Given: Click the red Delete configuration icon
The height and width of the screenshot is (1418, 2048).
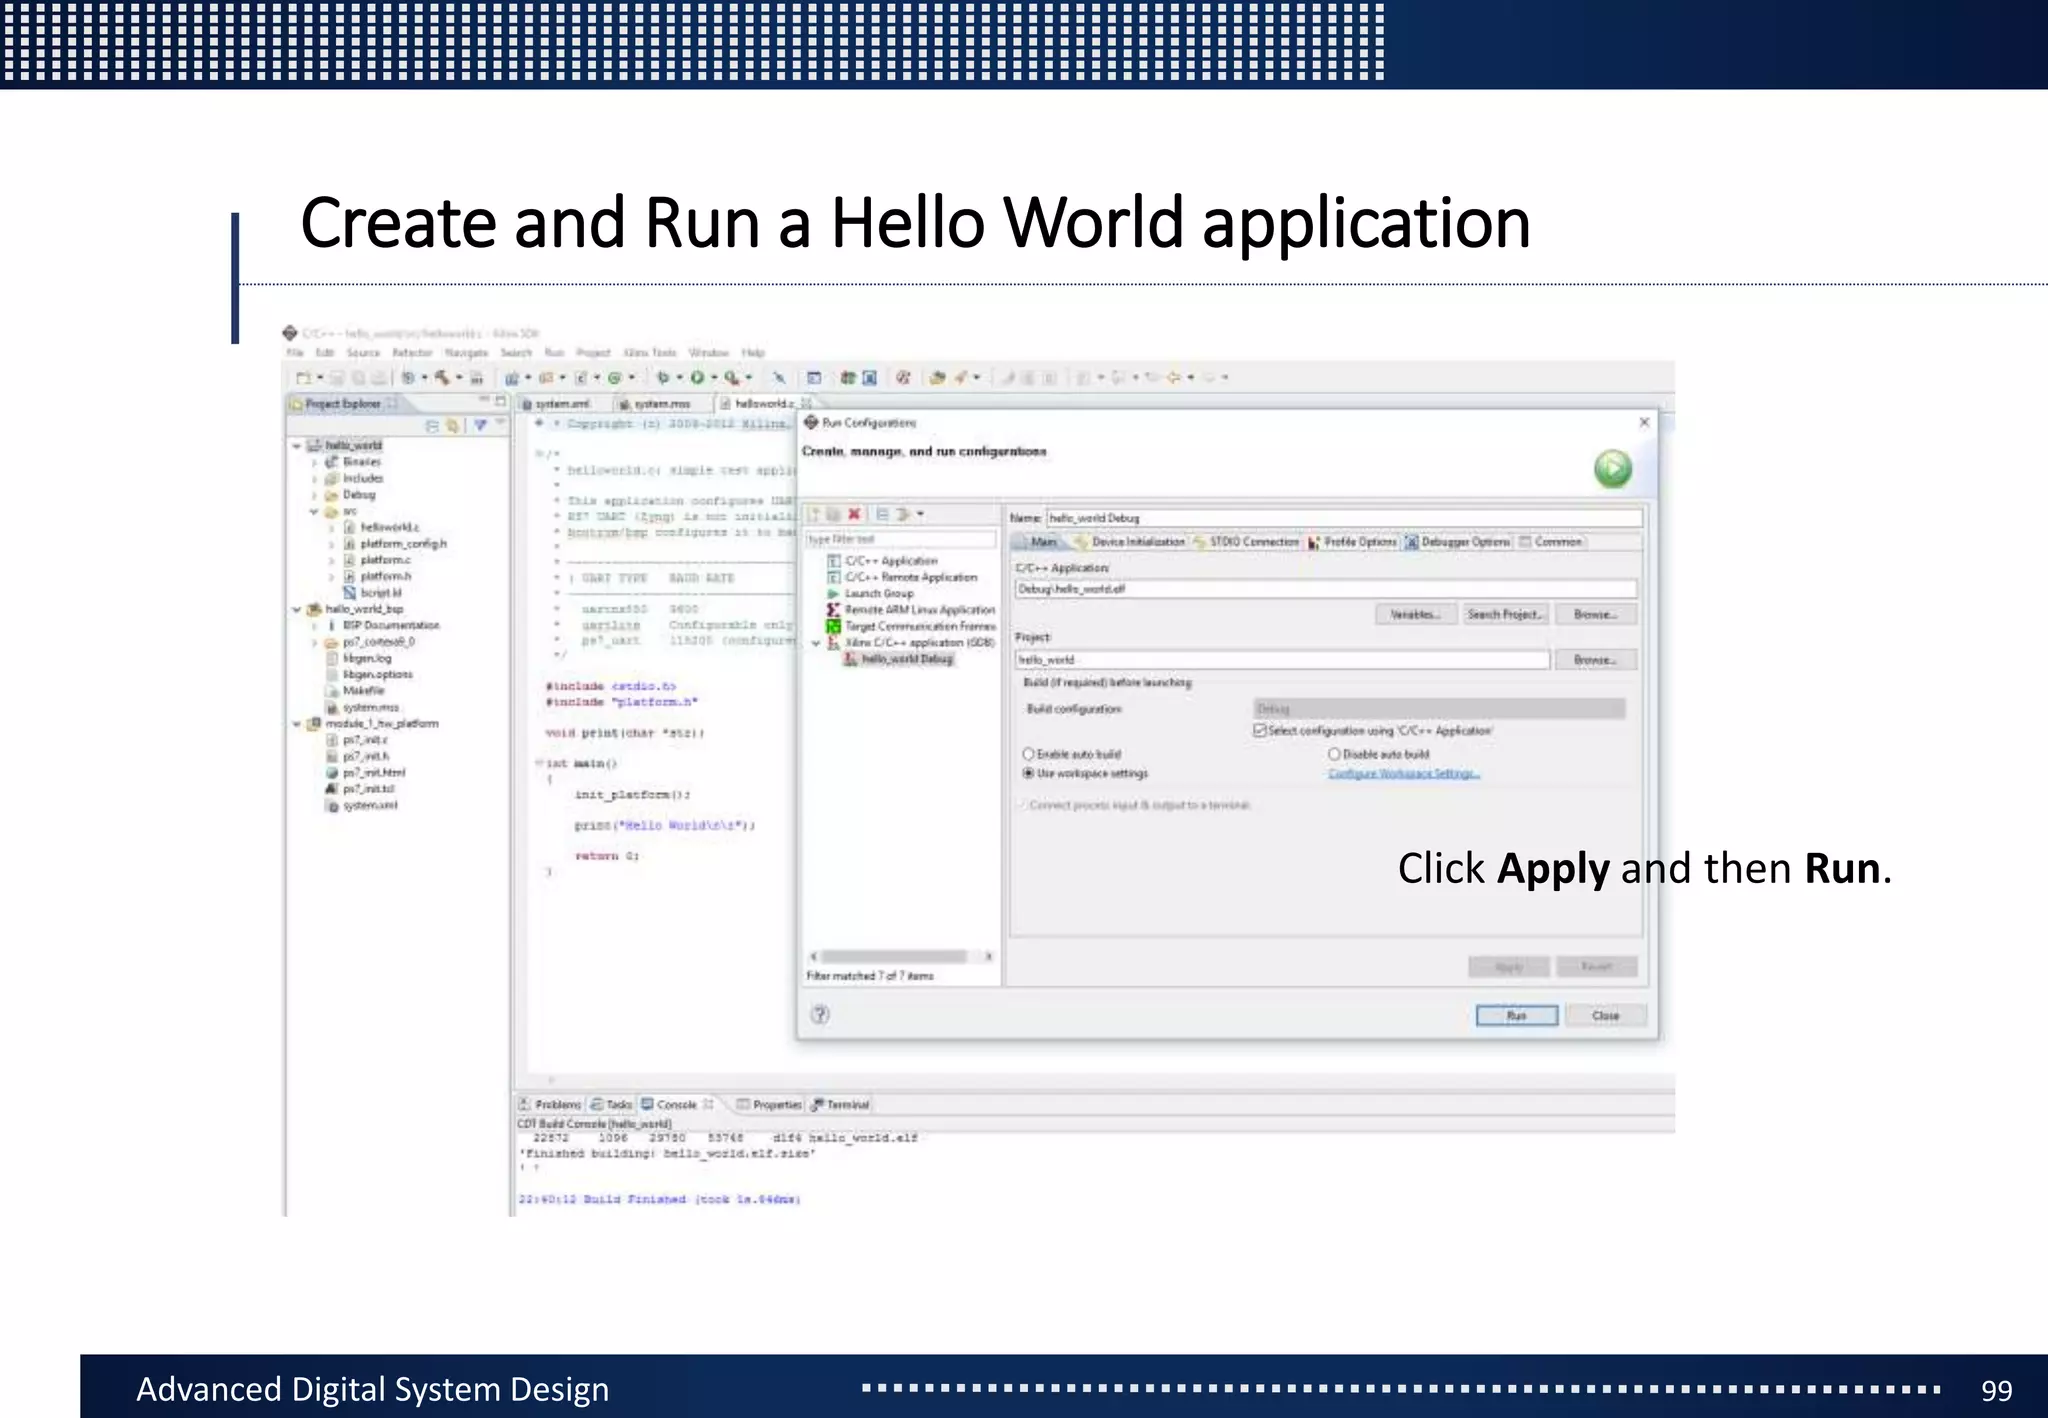Looking at the screenshot, I should click(854, 514).
